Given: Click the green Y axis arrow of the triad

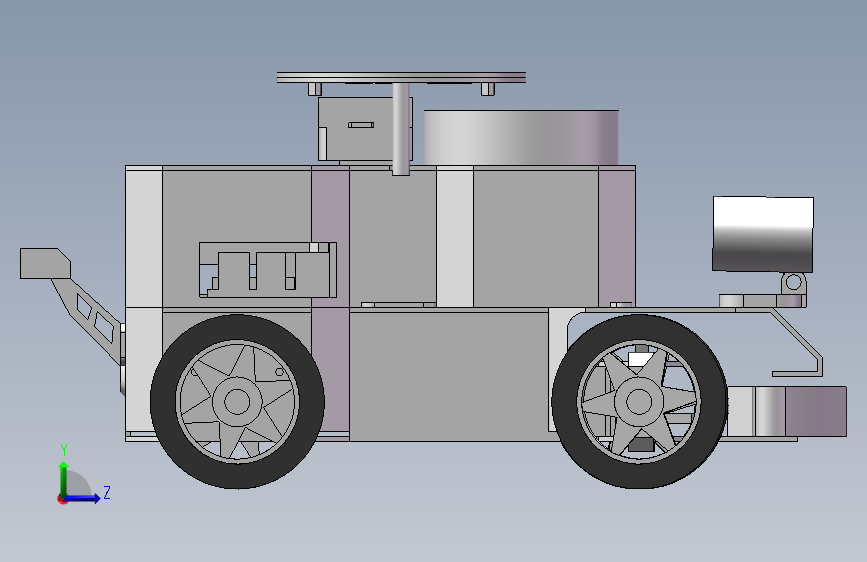Looking at the screenshot, I should [64, 478].
